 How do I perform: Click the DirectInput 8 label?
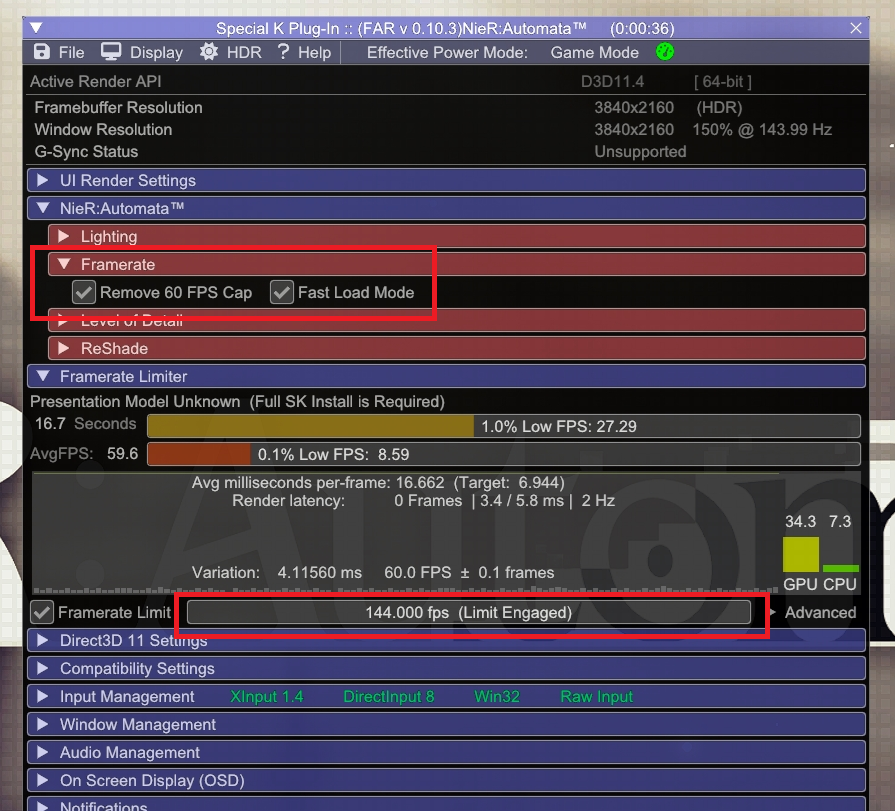389,697
